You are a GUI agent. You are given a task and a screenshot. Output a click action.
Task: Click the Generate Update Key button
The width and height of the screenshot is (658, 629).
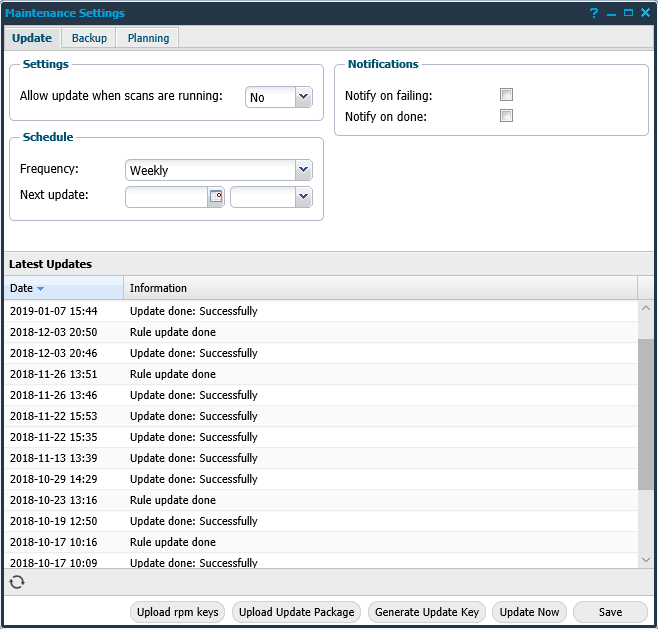(x=427, y=612)
